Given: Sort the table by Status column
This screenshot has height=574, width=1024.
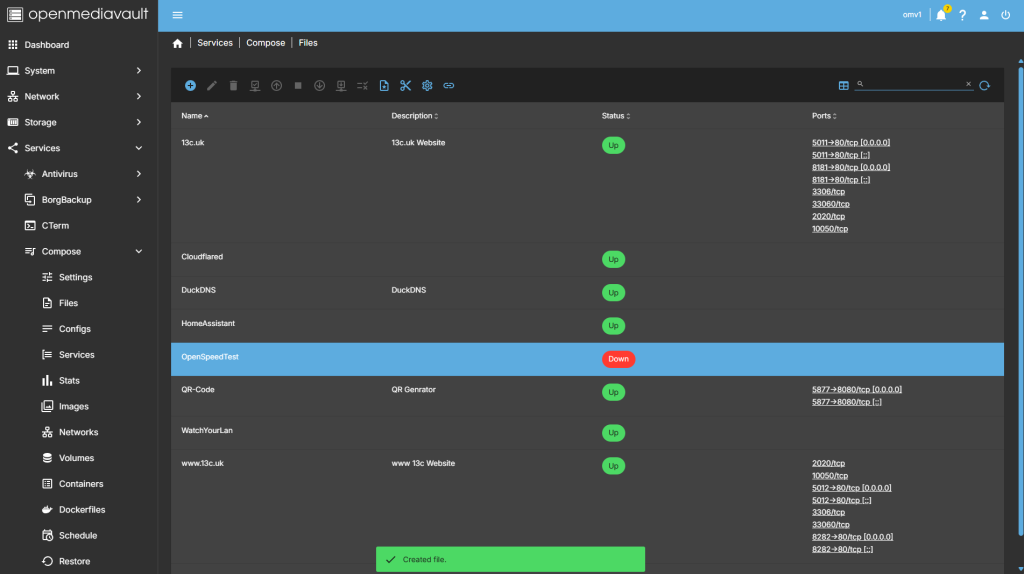Looking at the screenshot, I should (x=616, y=116).
